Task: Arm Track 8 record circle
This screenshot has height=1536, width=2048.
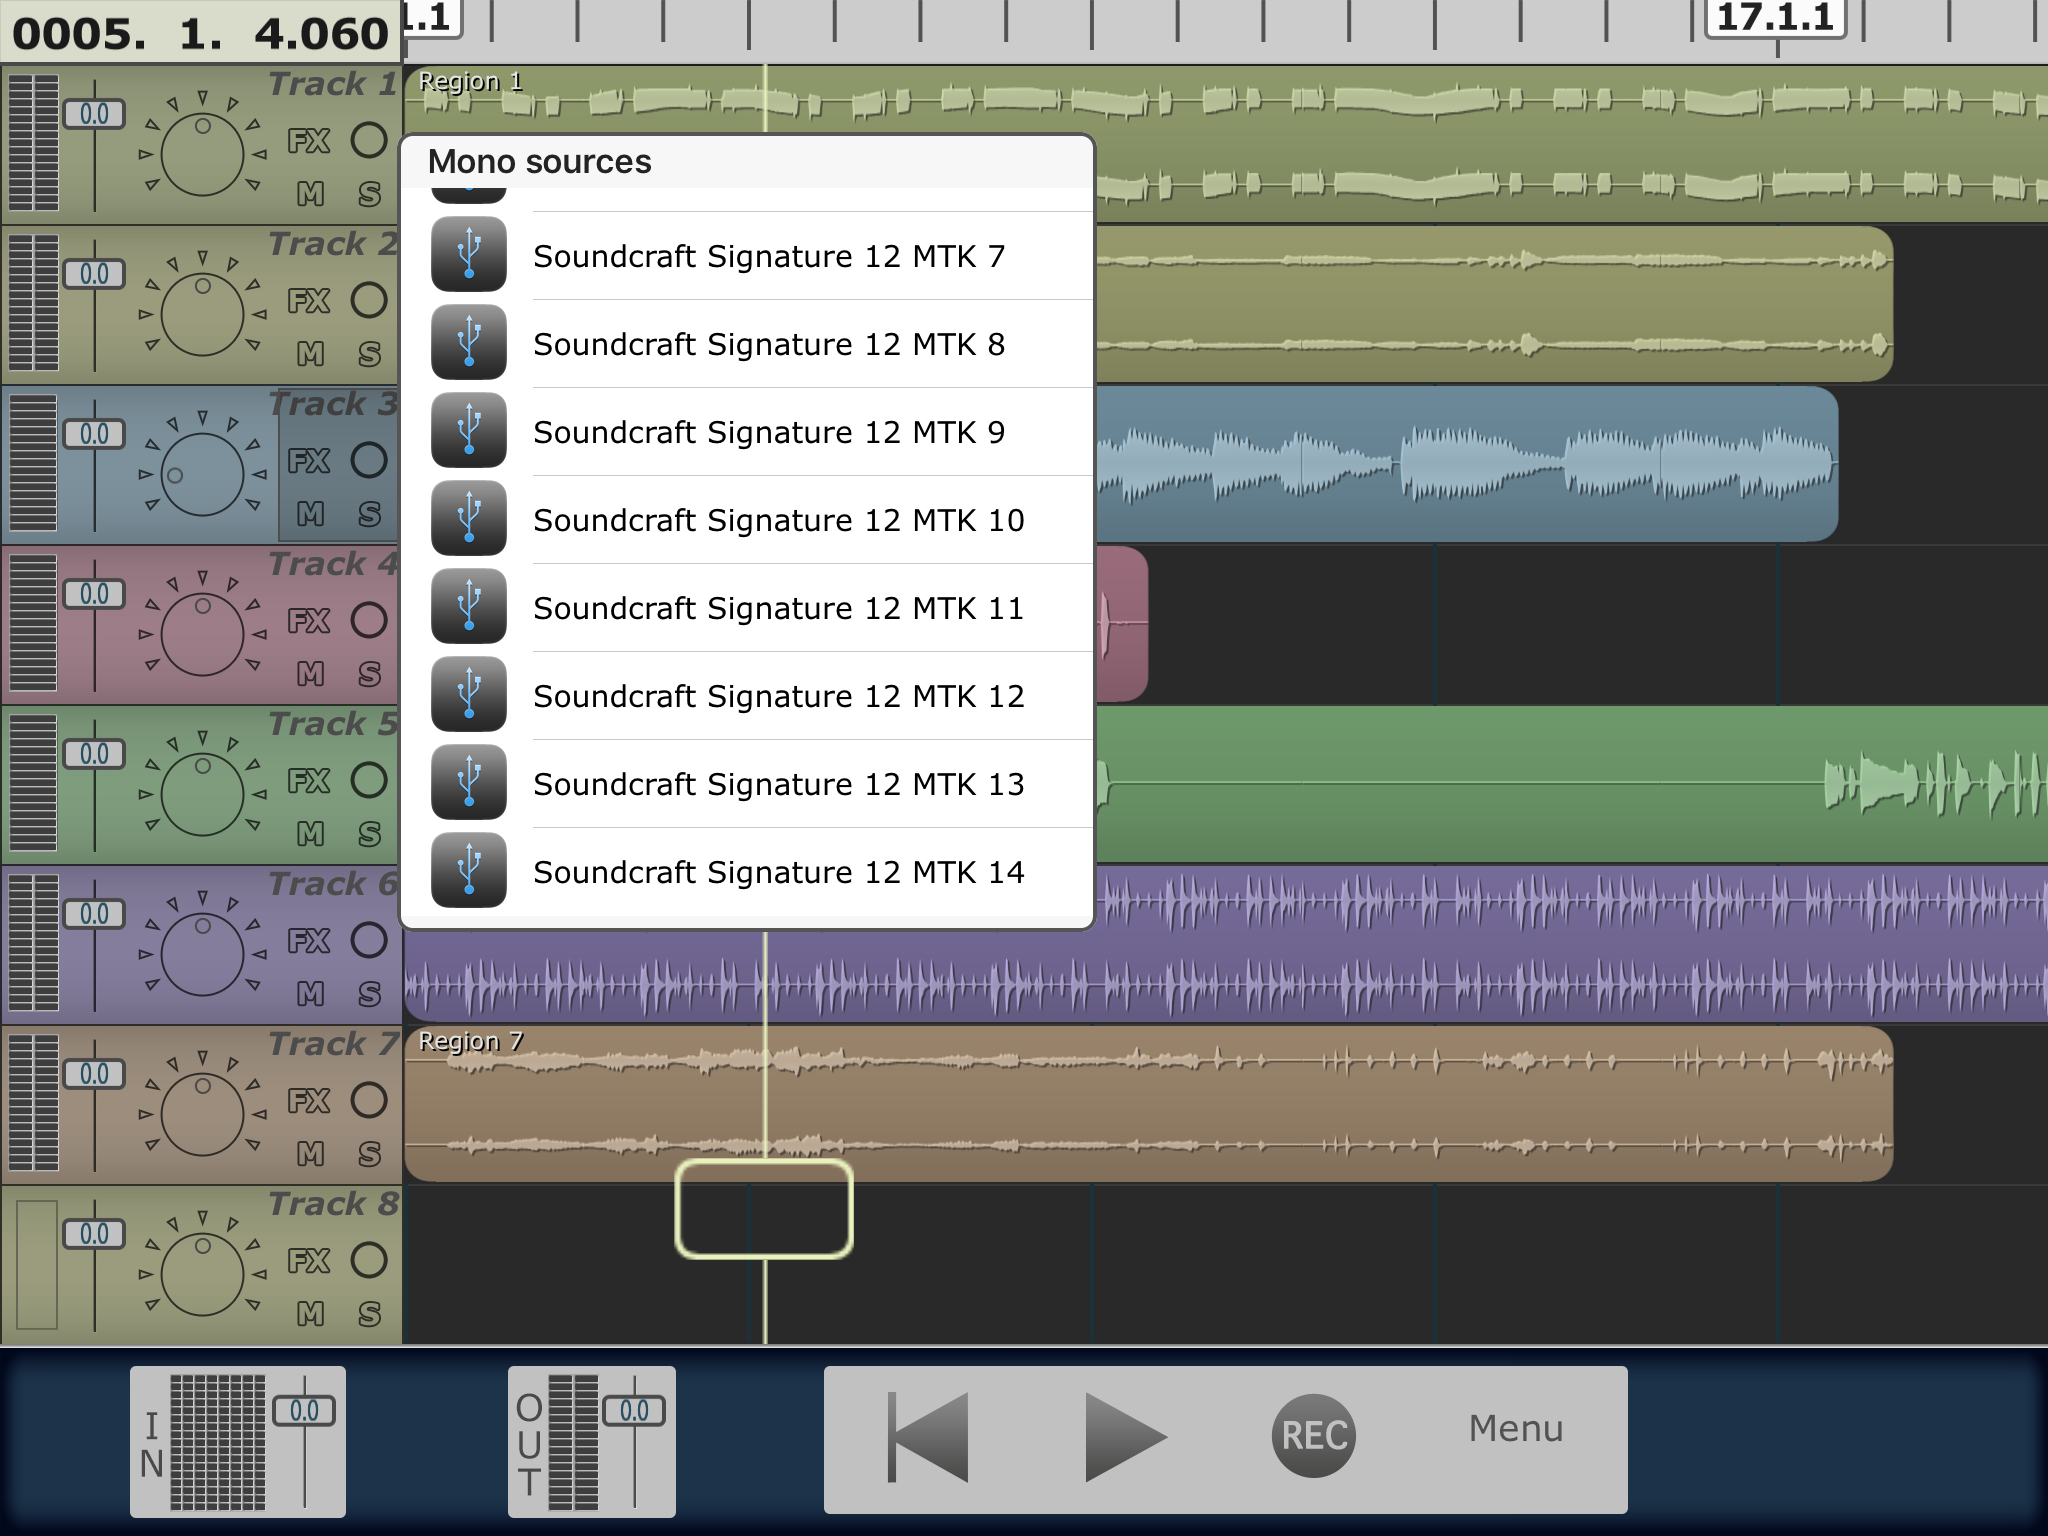Action: pos(369,1260)
